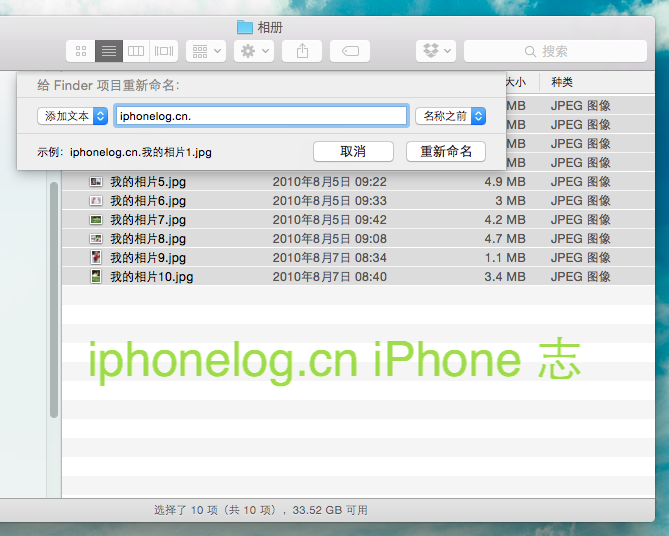Click the 4.2 MB size cell

(505, 220)
